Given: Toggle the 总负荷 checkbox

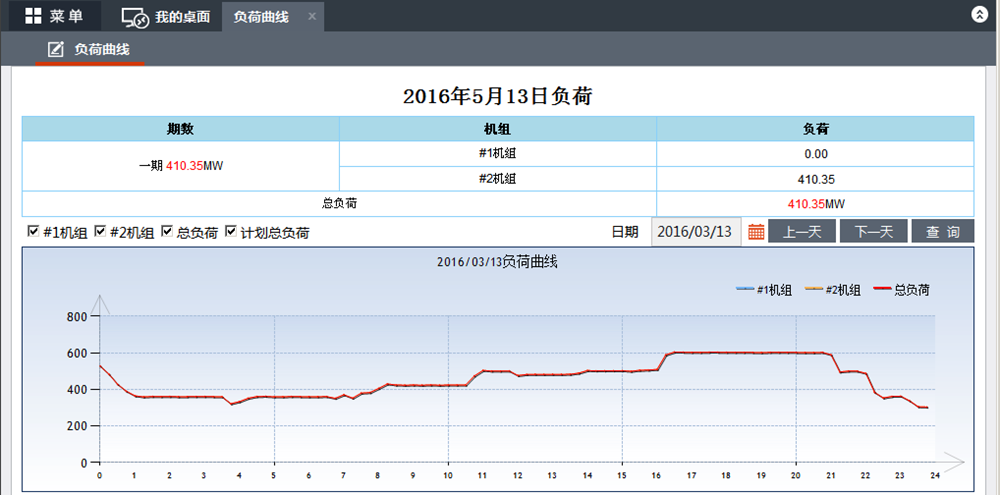Looking at the screenshot, I should (167, 231).
